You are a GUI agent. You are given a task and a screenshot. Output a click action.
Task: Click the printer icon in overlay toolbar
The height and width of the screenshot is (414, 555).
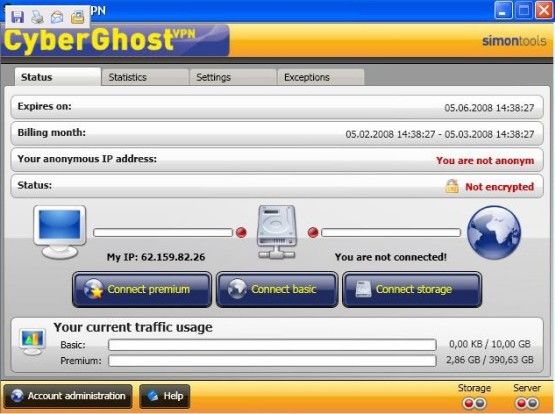37,17
